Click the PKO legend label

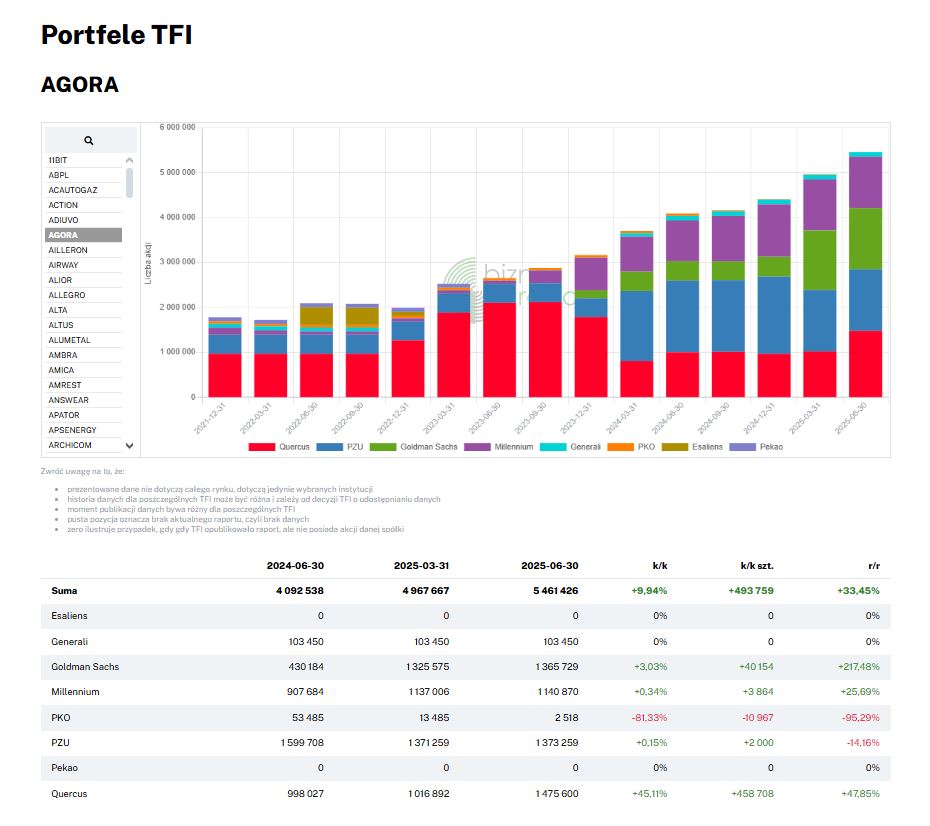pos(646,447)
